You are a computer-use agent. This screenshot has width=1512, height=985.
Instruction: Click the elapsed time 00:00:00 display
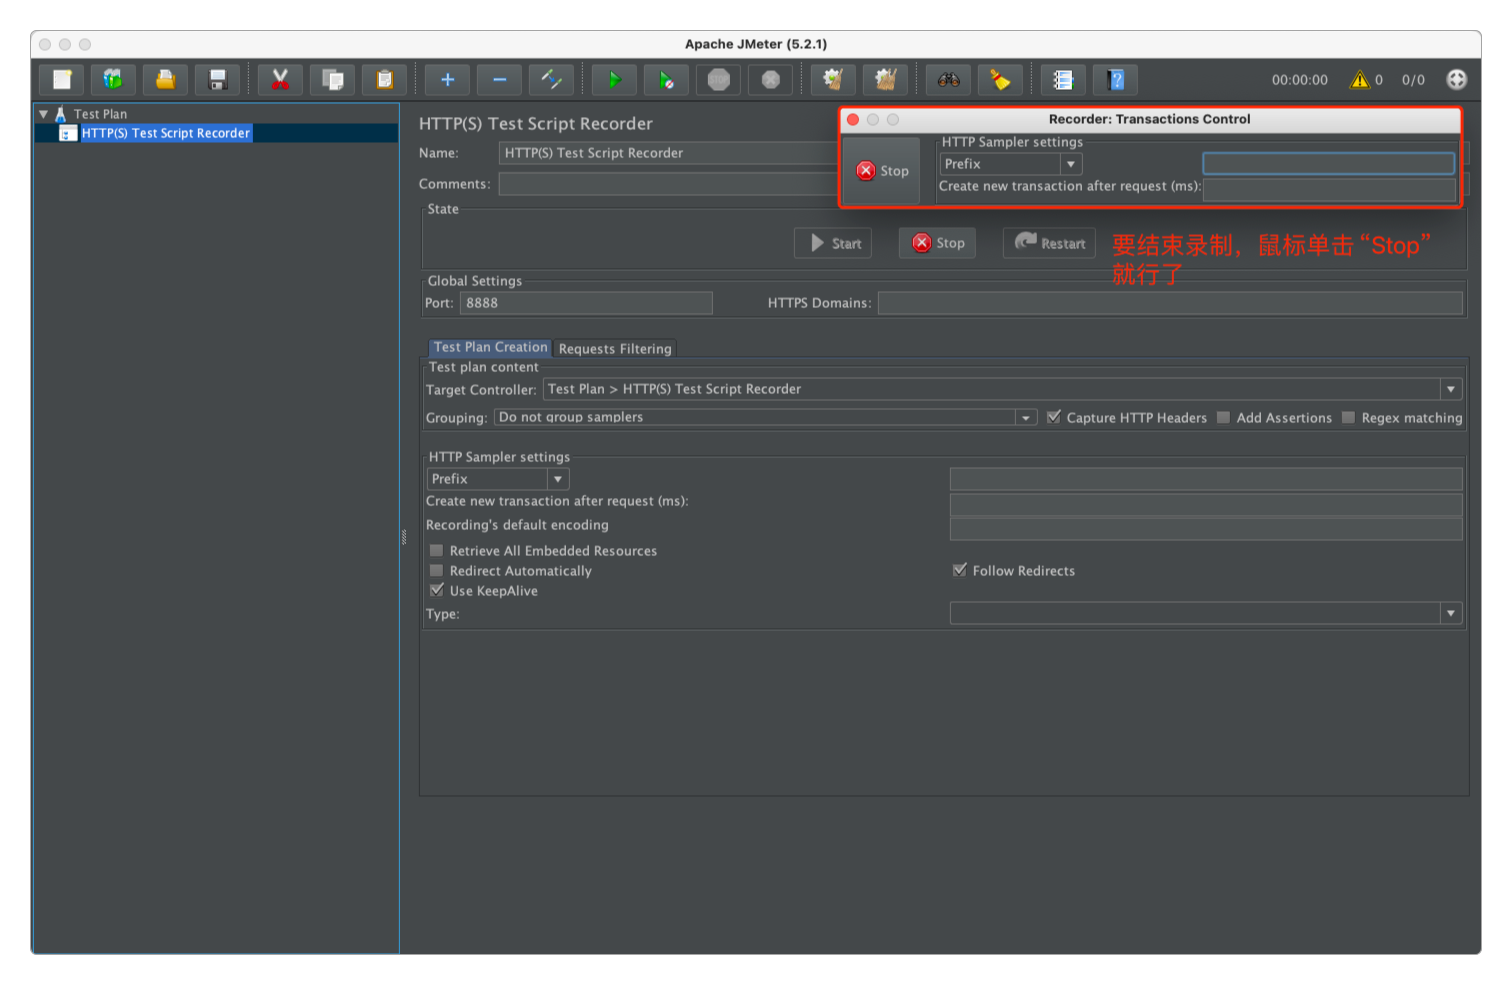(1299, 80)
